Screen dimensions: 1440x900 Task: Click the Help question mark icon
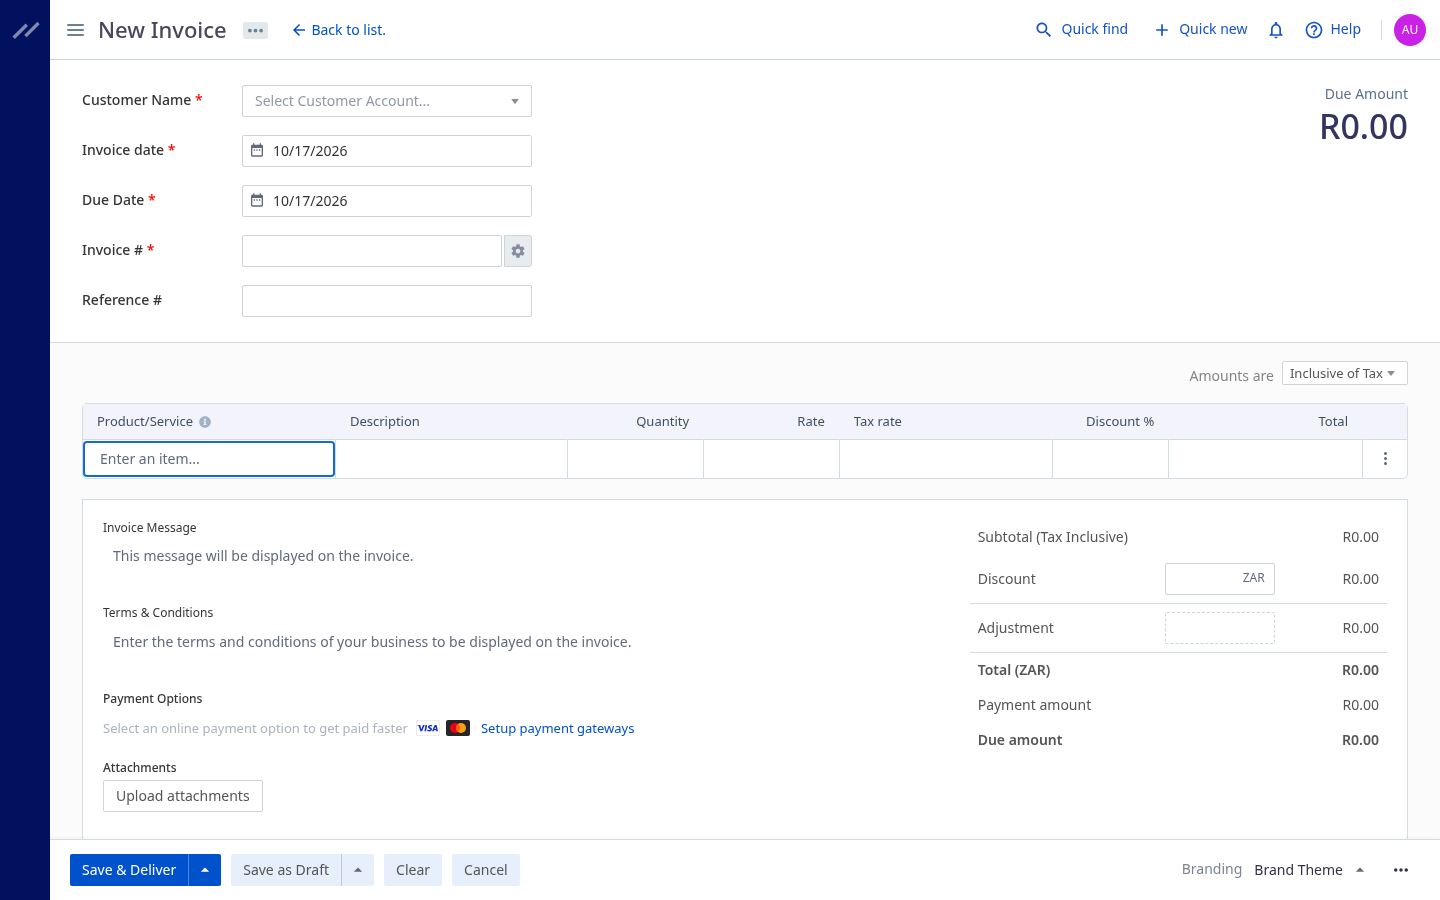coord(1314,30)
